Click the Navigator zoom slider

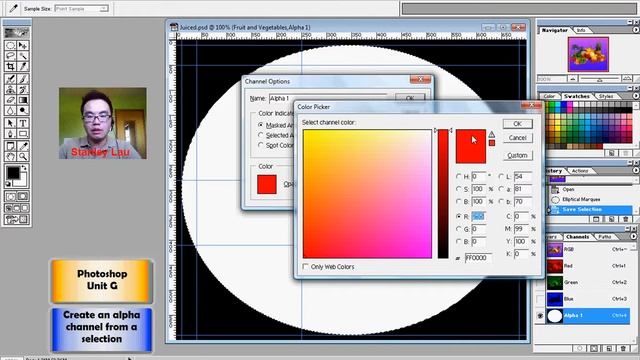tap(600, 79)
